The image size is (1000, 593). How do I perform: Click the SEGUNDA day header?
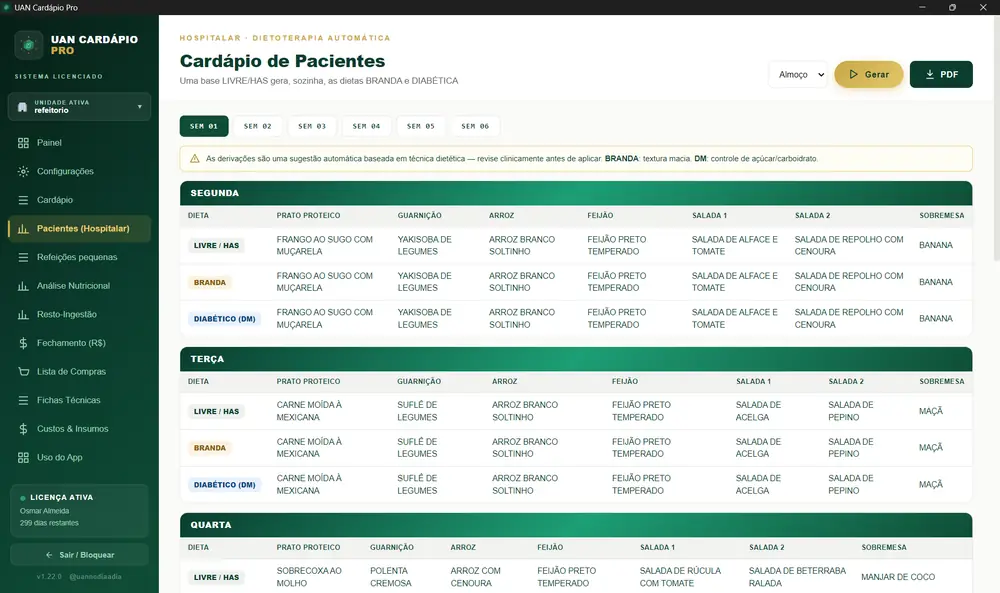click(576, 193)
